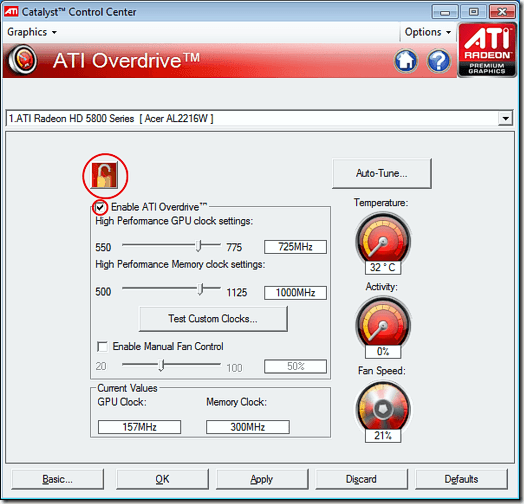524x504 pixels.
Task: Click the 157MHz current GPU clock value
Action: point(139,427)
